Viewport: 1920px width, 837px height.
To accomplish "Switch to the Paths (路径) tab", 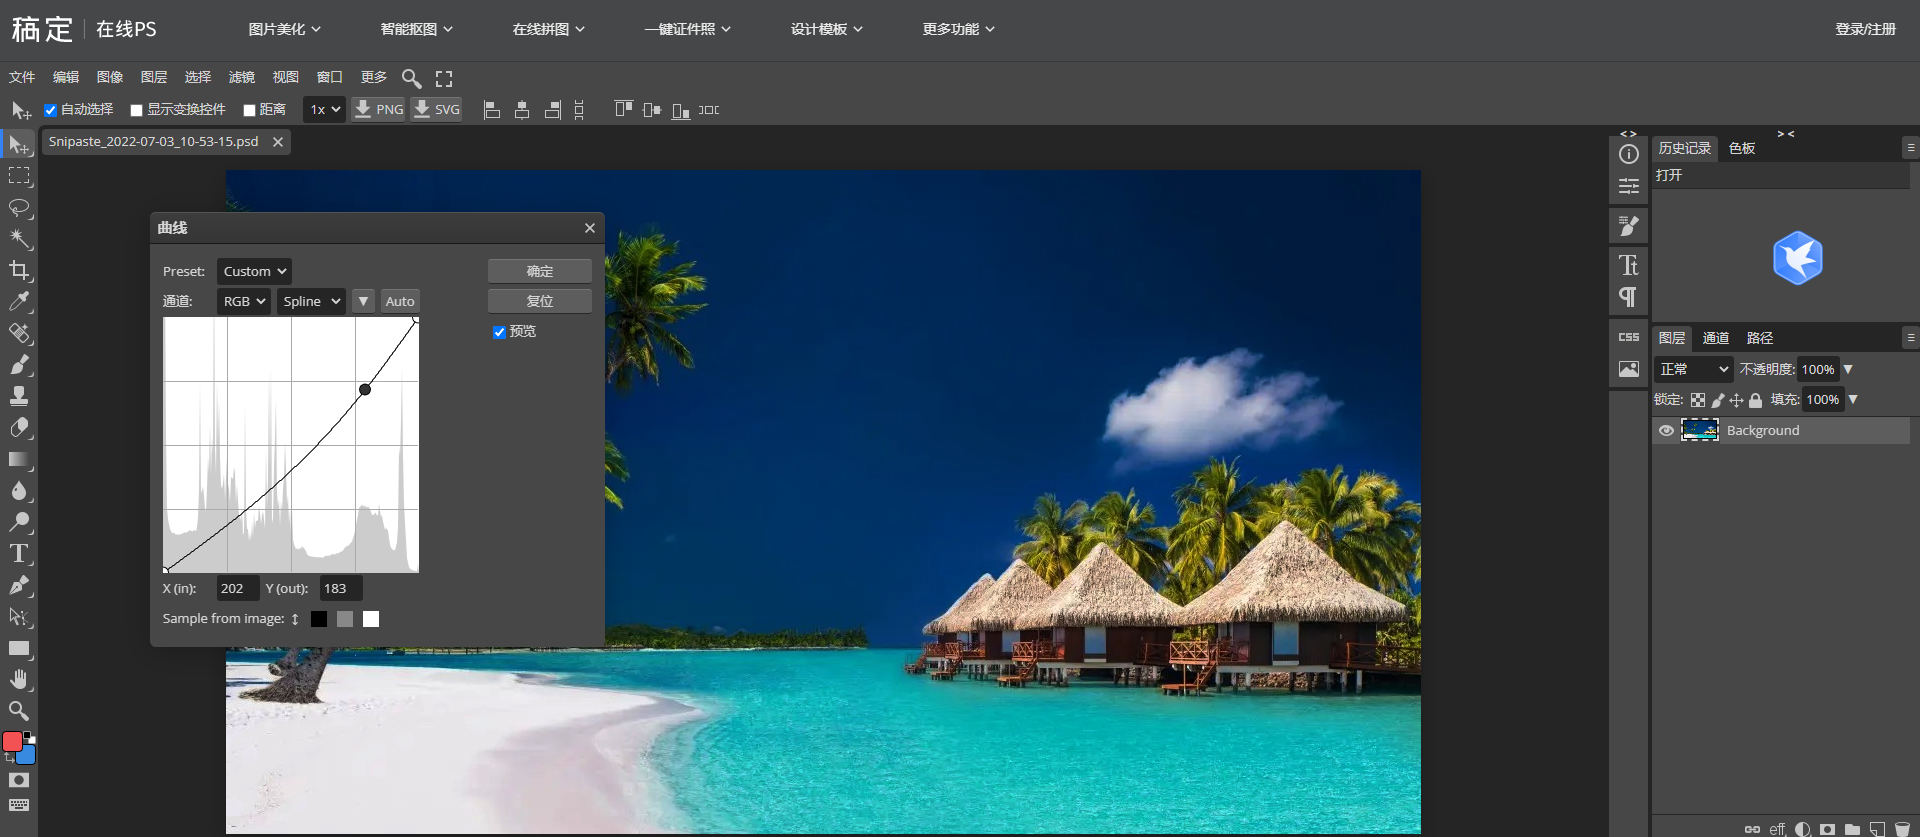I will (x=1759, y=338).
